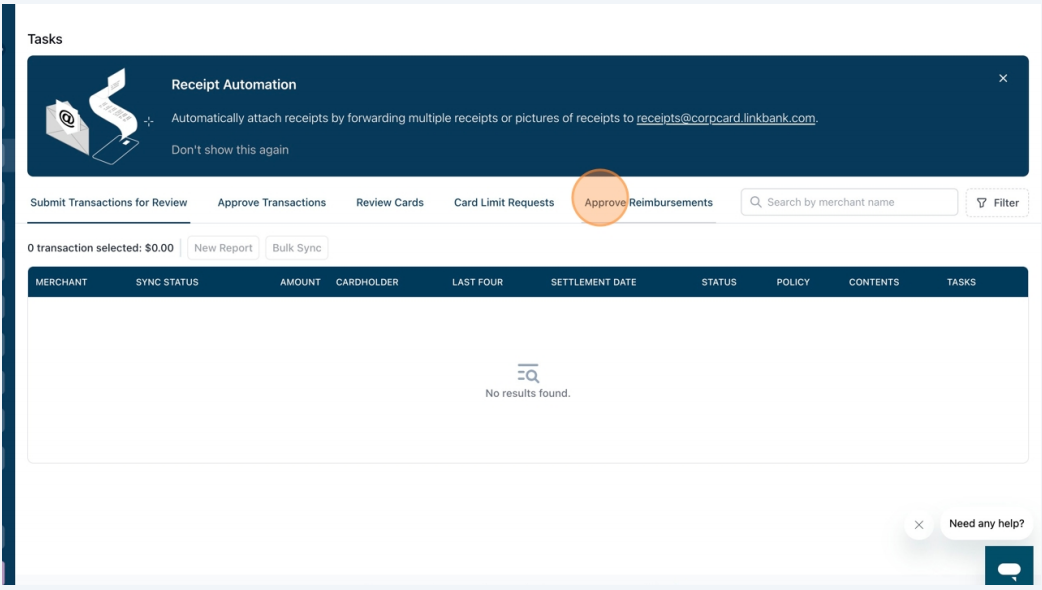Dismiss the "Need any help?" prompt

point(919,525)
